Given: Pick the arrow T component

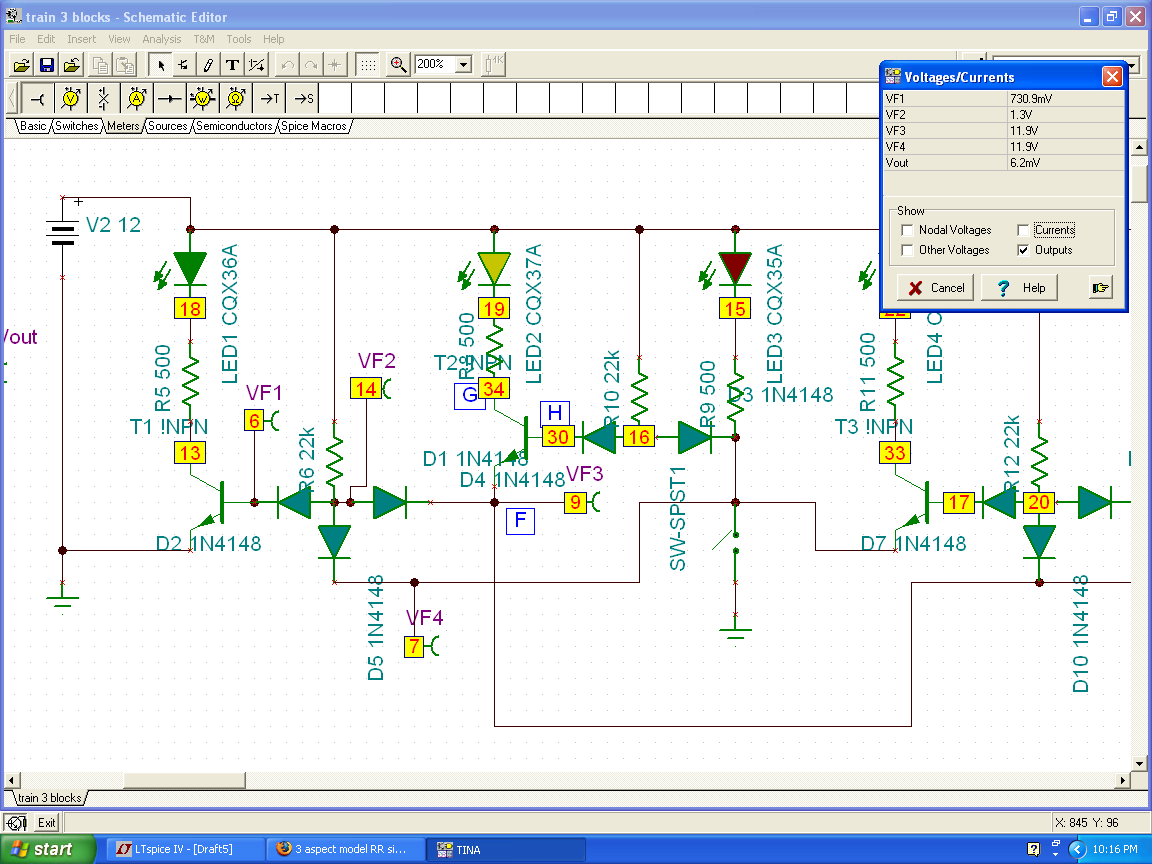Looking at the screenshot, I should pyautogui.click(x=269, y=98).
